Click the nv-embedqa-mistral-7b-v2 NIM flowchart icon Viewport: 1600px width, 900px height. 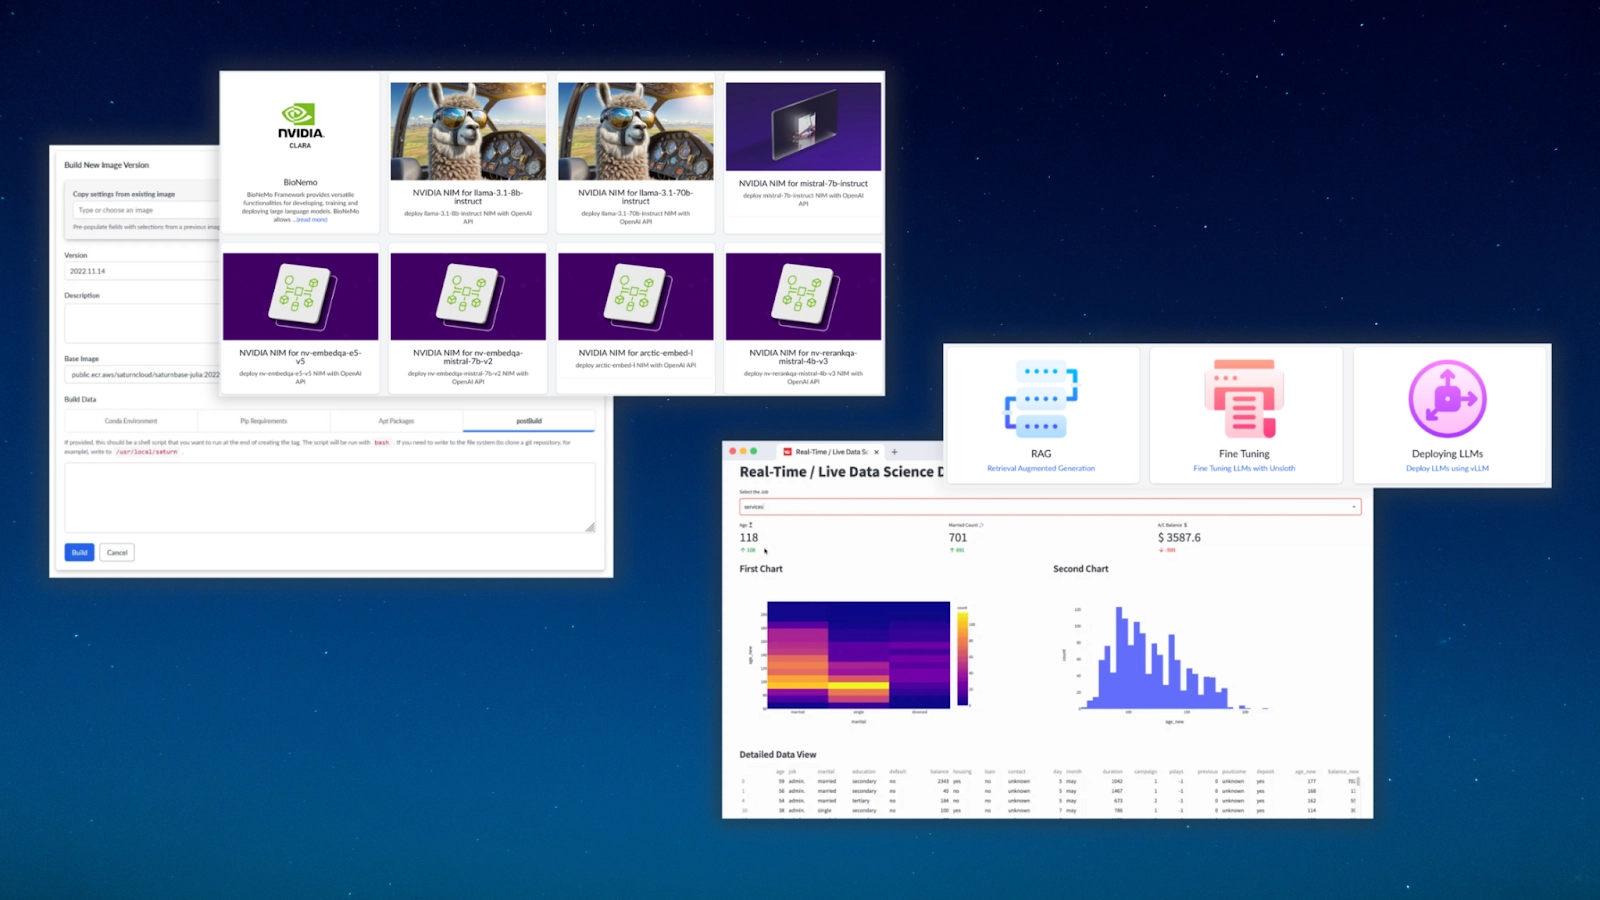pos(468,296)
